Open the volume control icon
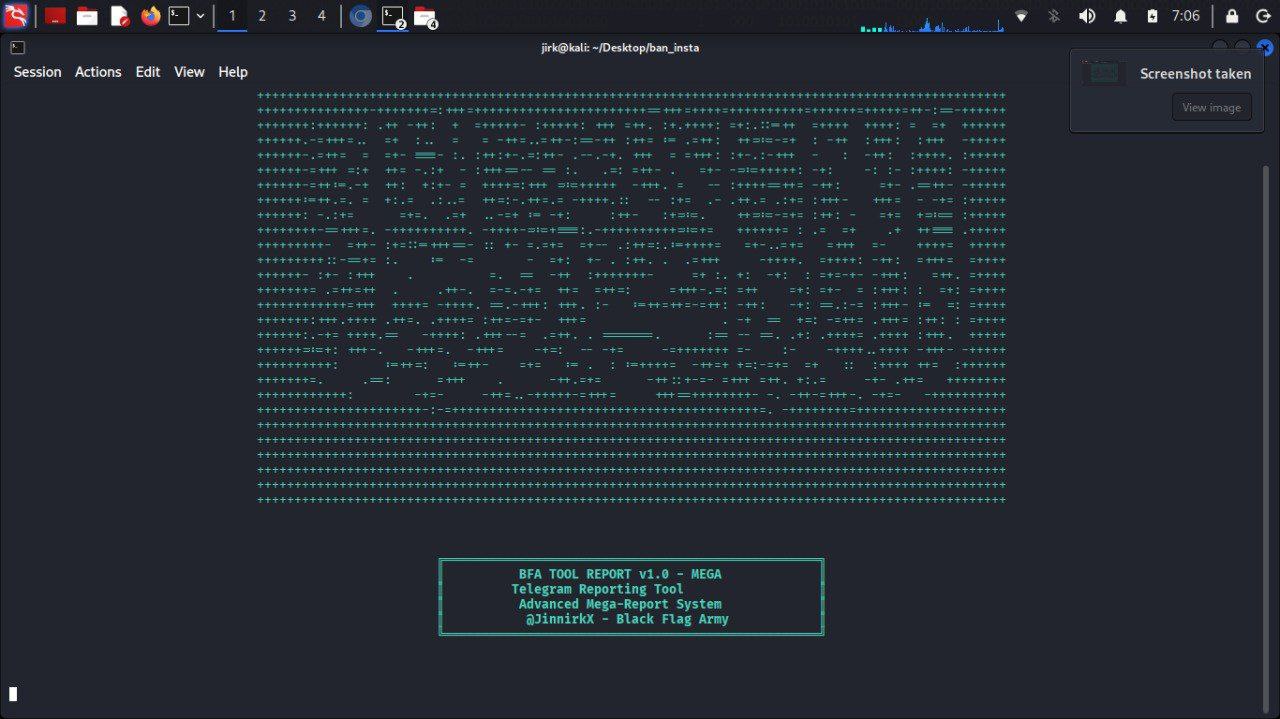Screen dimensions: 1280x719 [x=1087, y=16]
